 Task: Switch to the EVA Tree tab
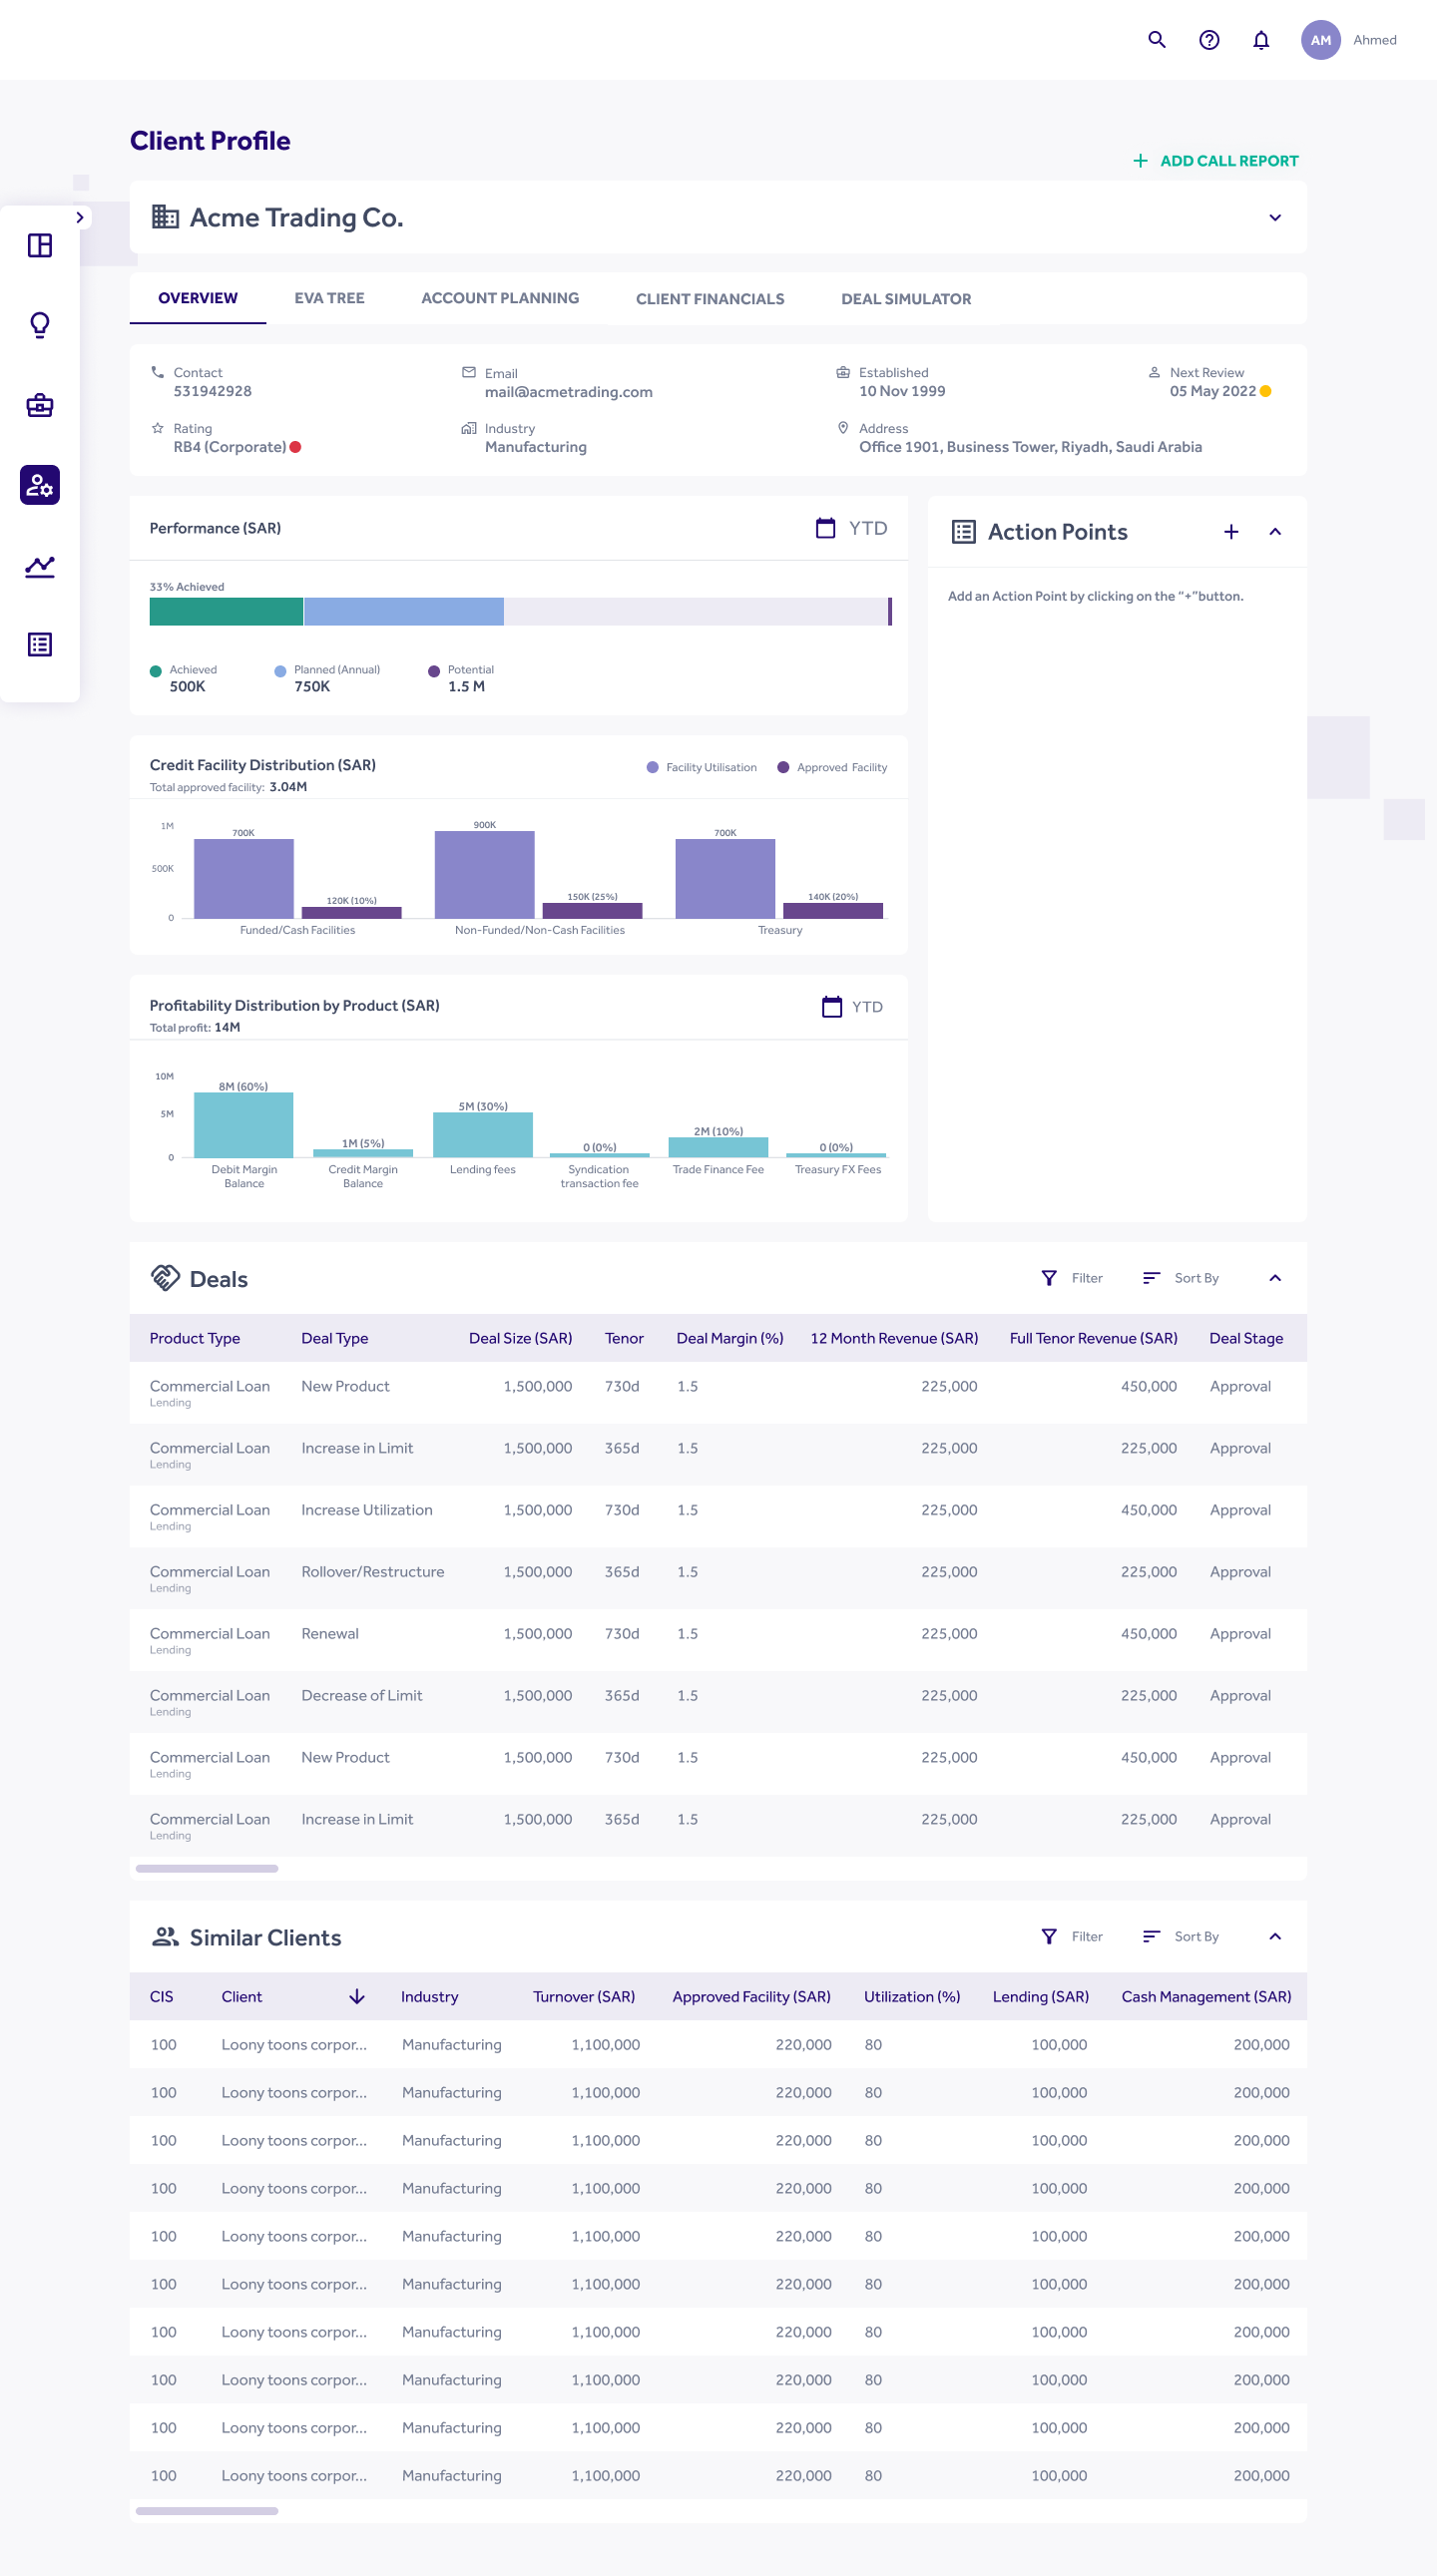pyautogui.click(x=329, y=298)
